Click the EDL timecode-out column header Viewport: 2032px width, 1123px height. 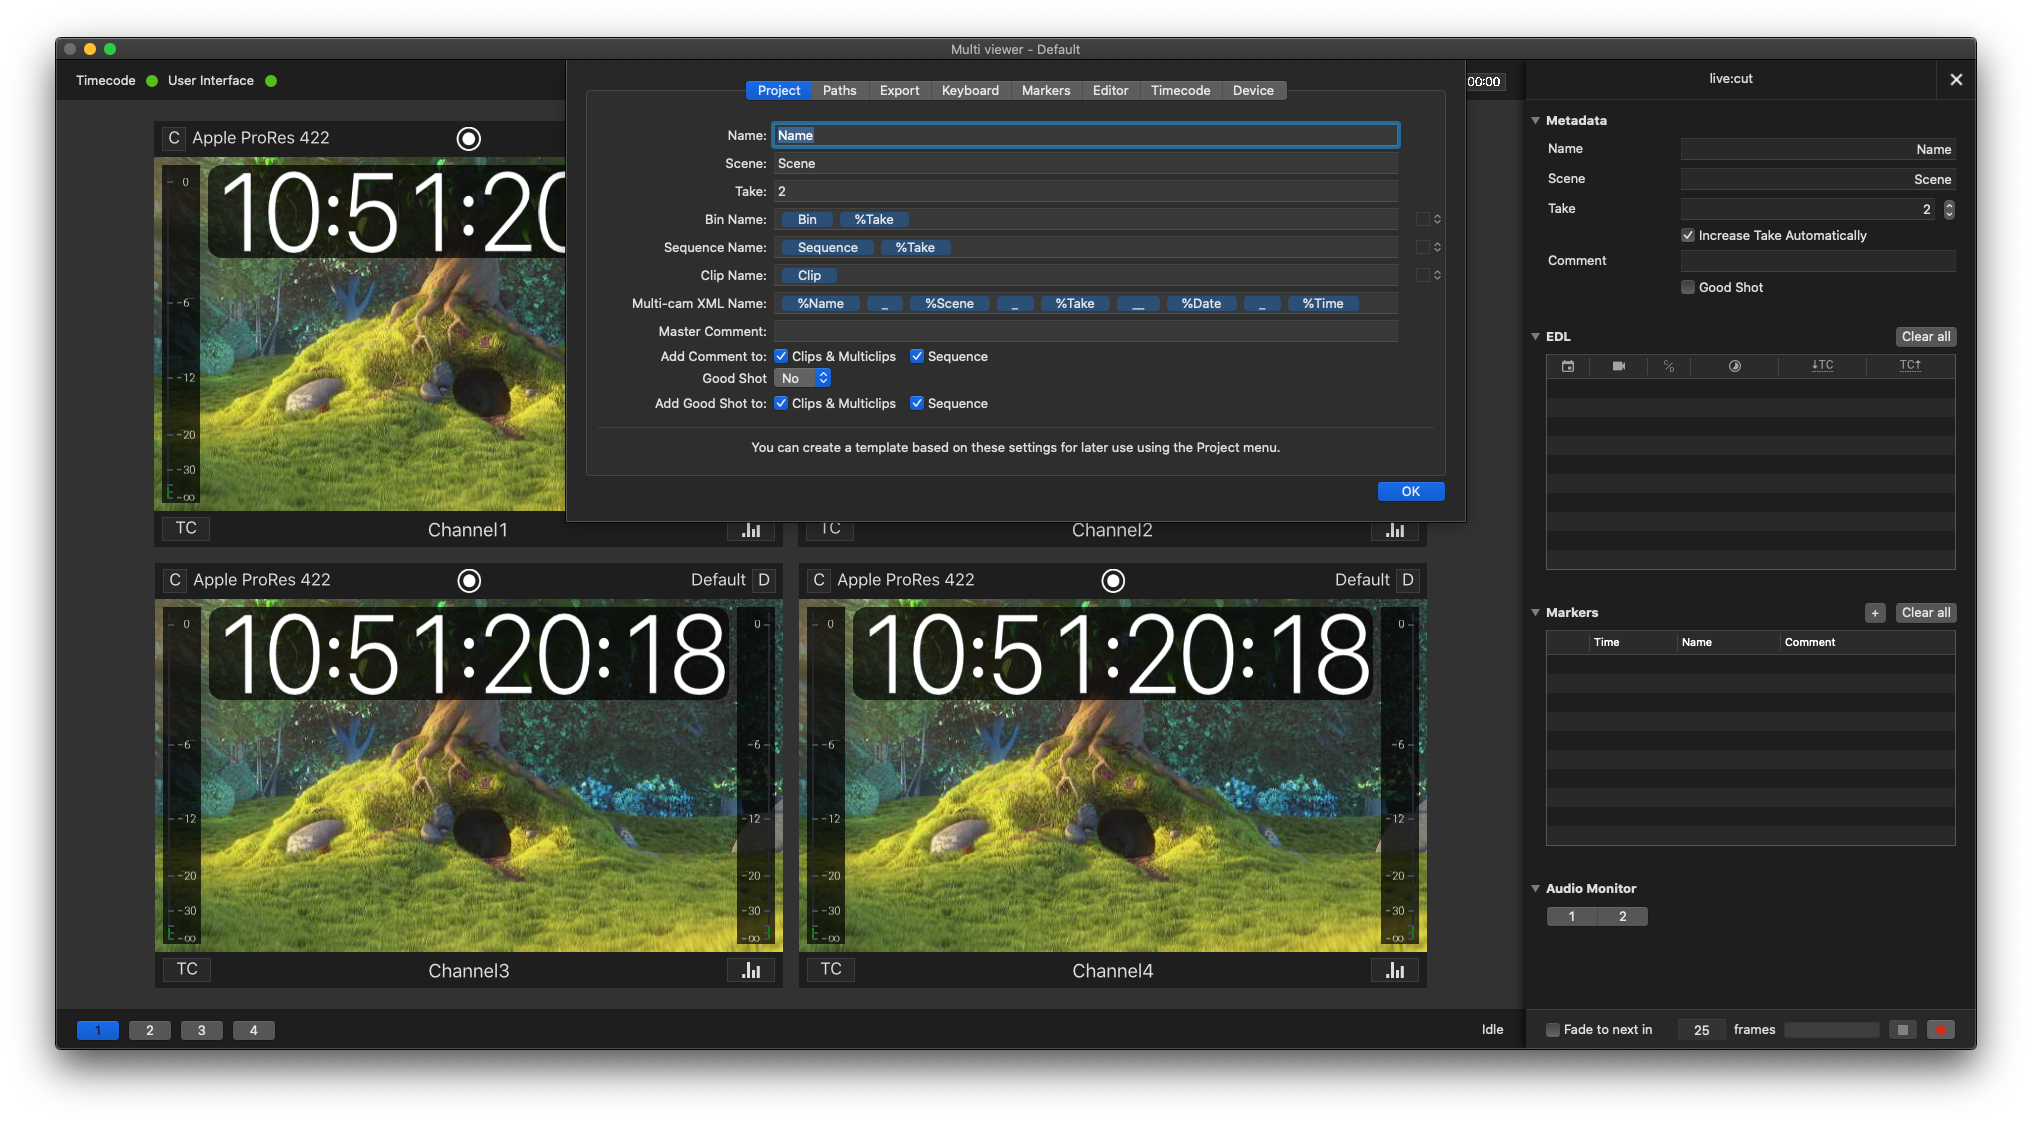point(1910,365)
